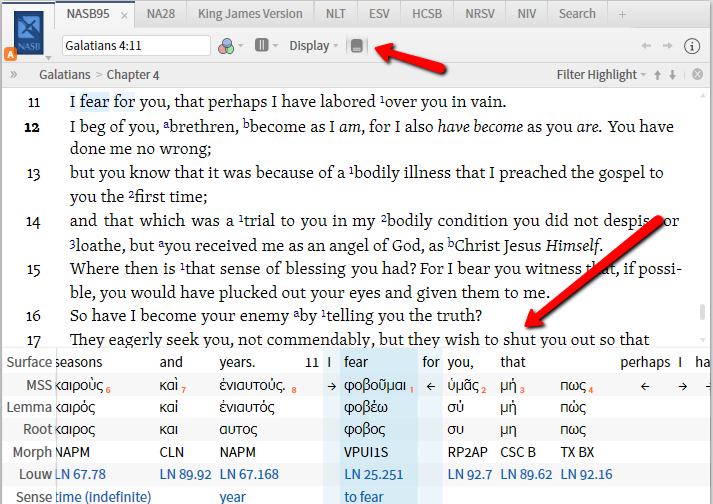
Task: Switch to the NA28 tab
Action: (161, 14)
